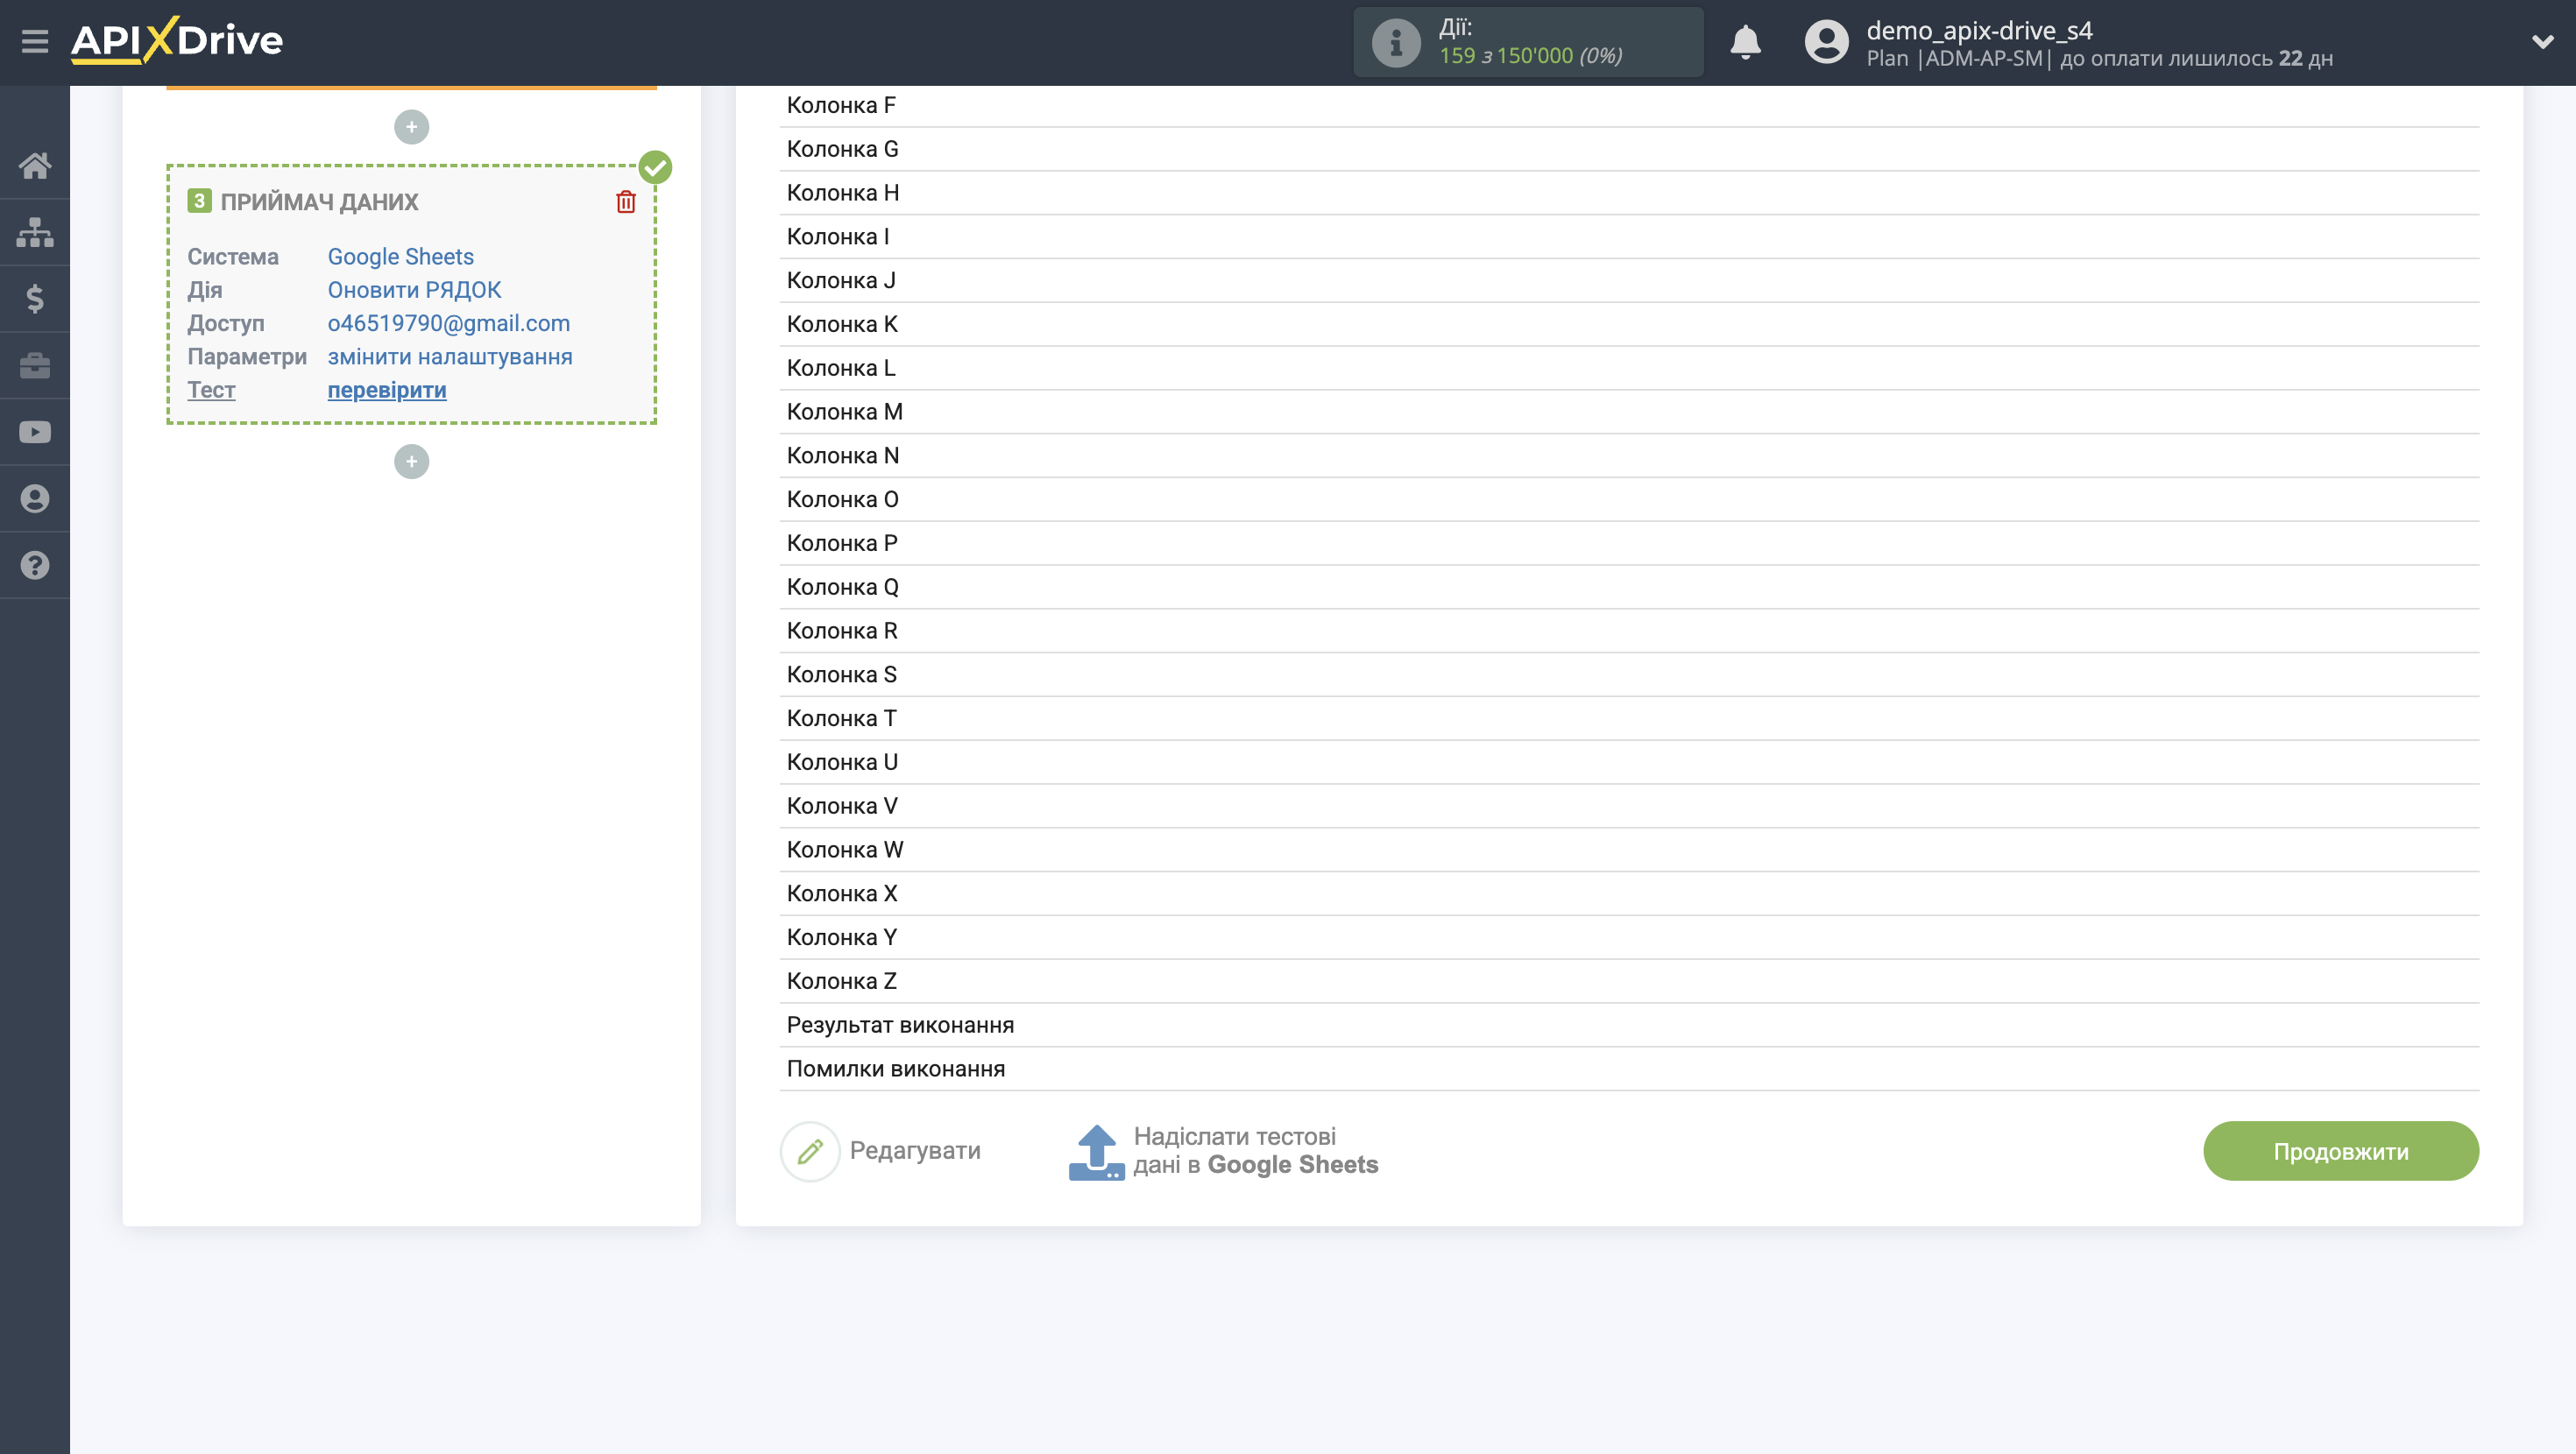This screenshot has width=2576, height=1454.
Task: Open the video tutorials icon
Action: click(35, 432)
